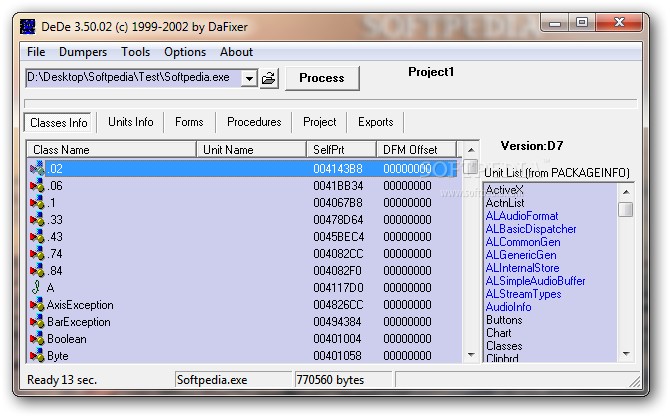Screen dimensions: 670x417
Task: Click the class icon next to .02
Action: pyautogui.click(x=37, y=168)
